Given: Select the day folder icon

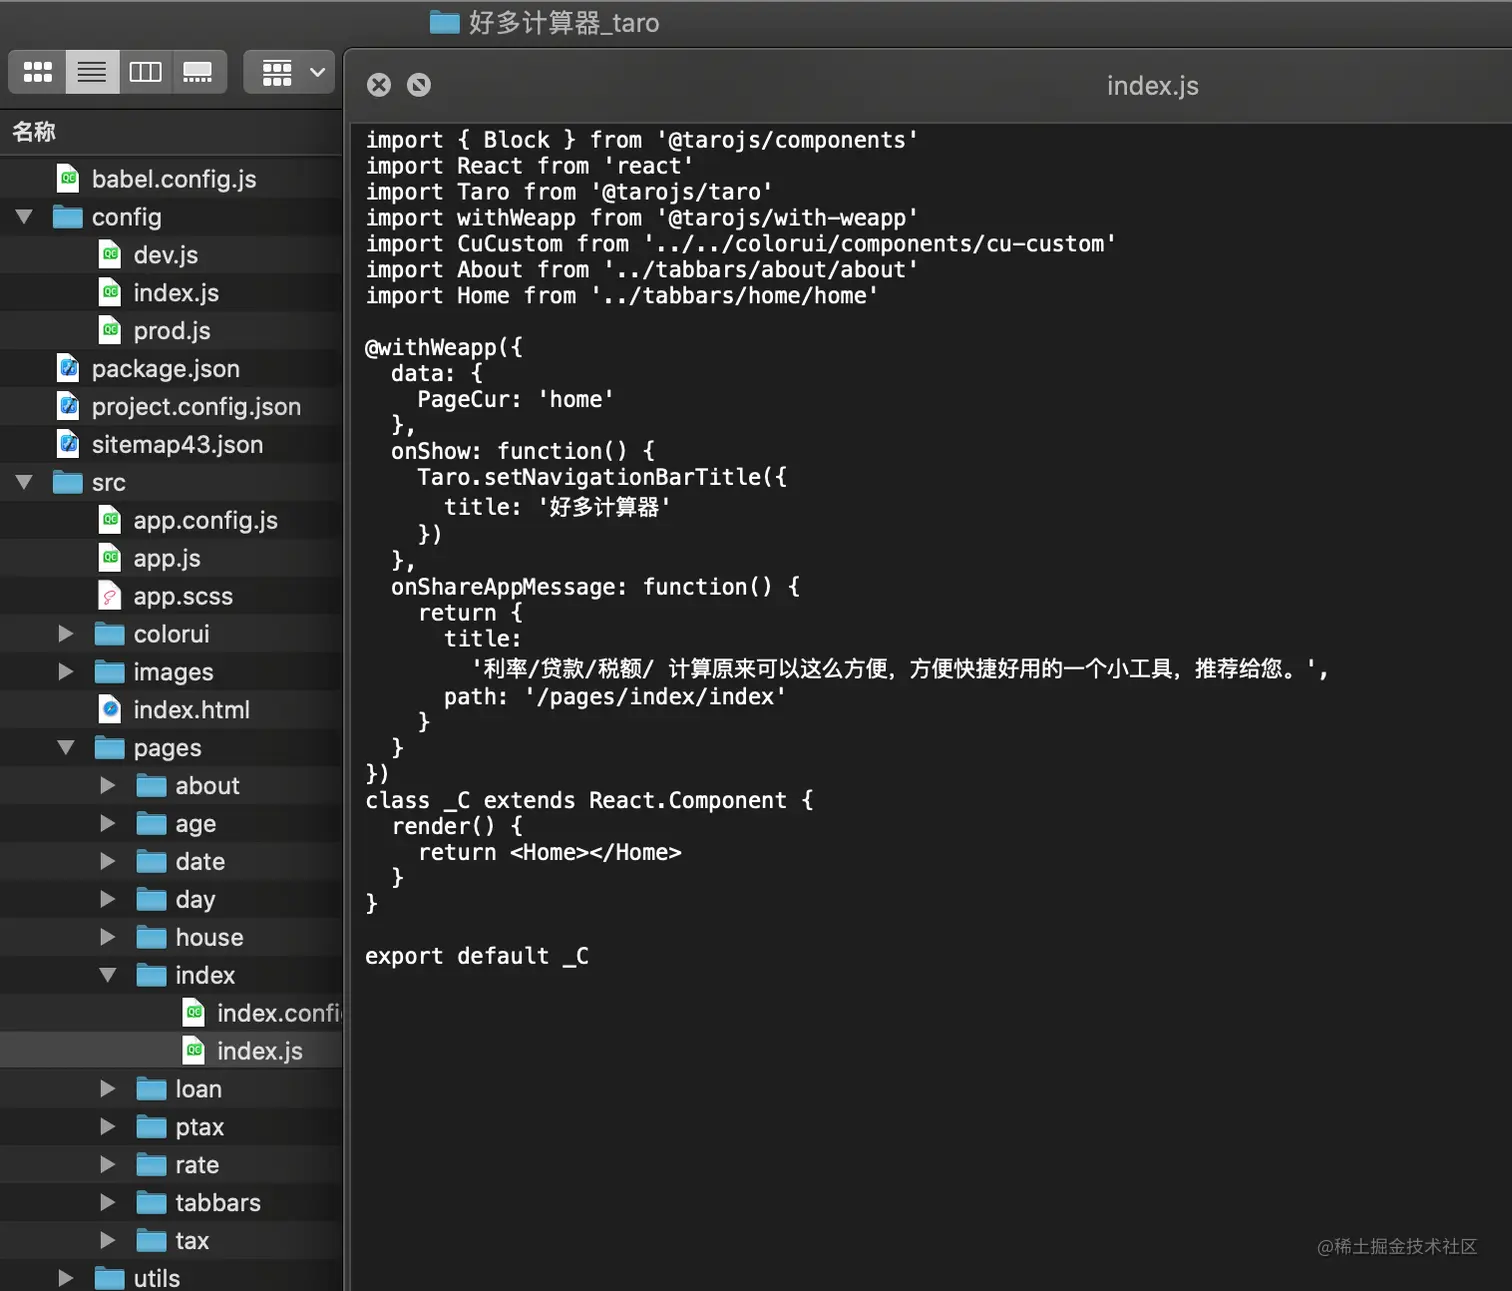Looking at the screenshot, I should coord(152,900).
